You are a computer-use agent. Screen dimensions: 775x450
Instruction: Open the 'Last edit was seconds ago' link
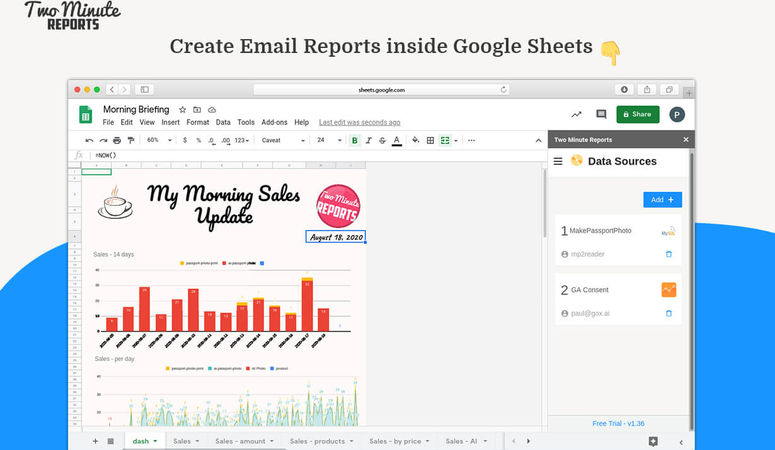pos(359,123)
